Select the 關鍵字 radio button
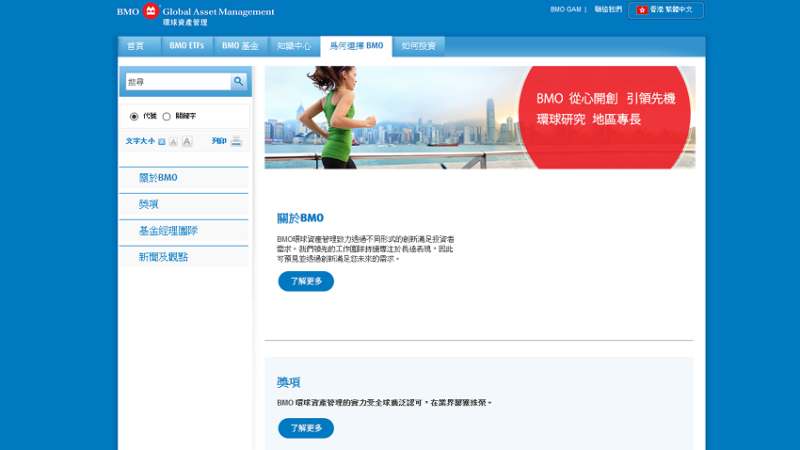 pyautogui.click(x=166, y=116)
